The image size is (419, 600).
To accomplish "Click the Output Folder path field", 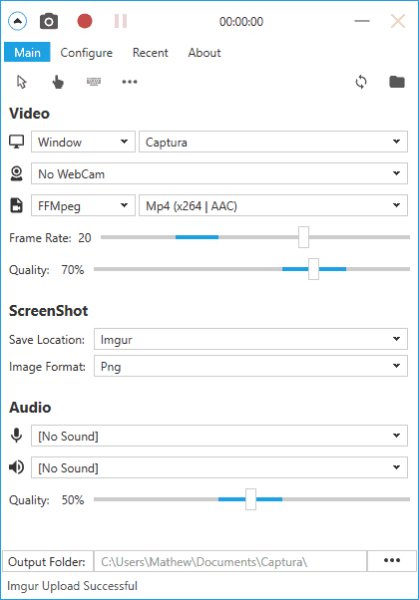I will click(230, 561).
